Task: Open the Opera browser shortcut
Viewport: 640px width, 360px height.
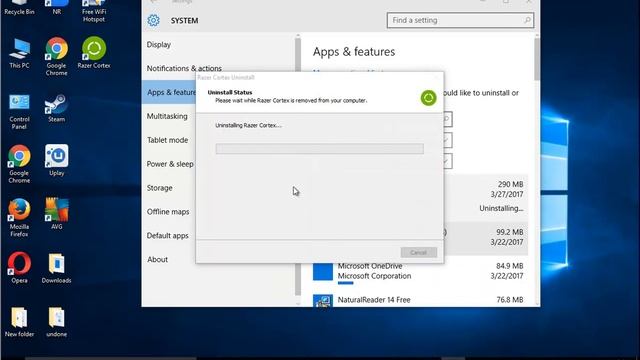Action: point(19,267)
